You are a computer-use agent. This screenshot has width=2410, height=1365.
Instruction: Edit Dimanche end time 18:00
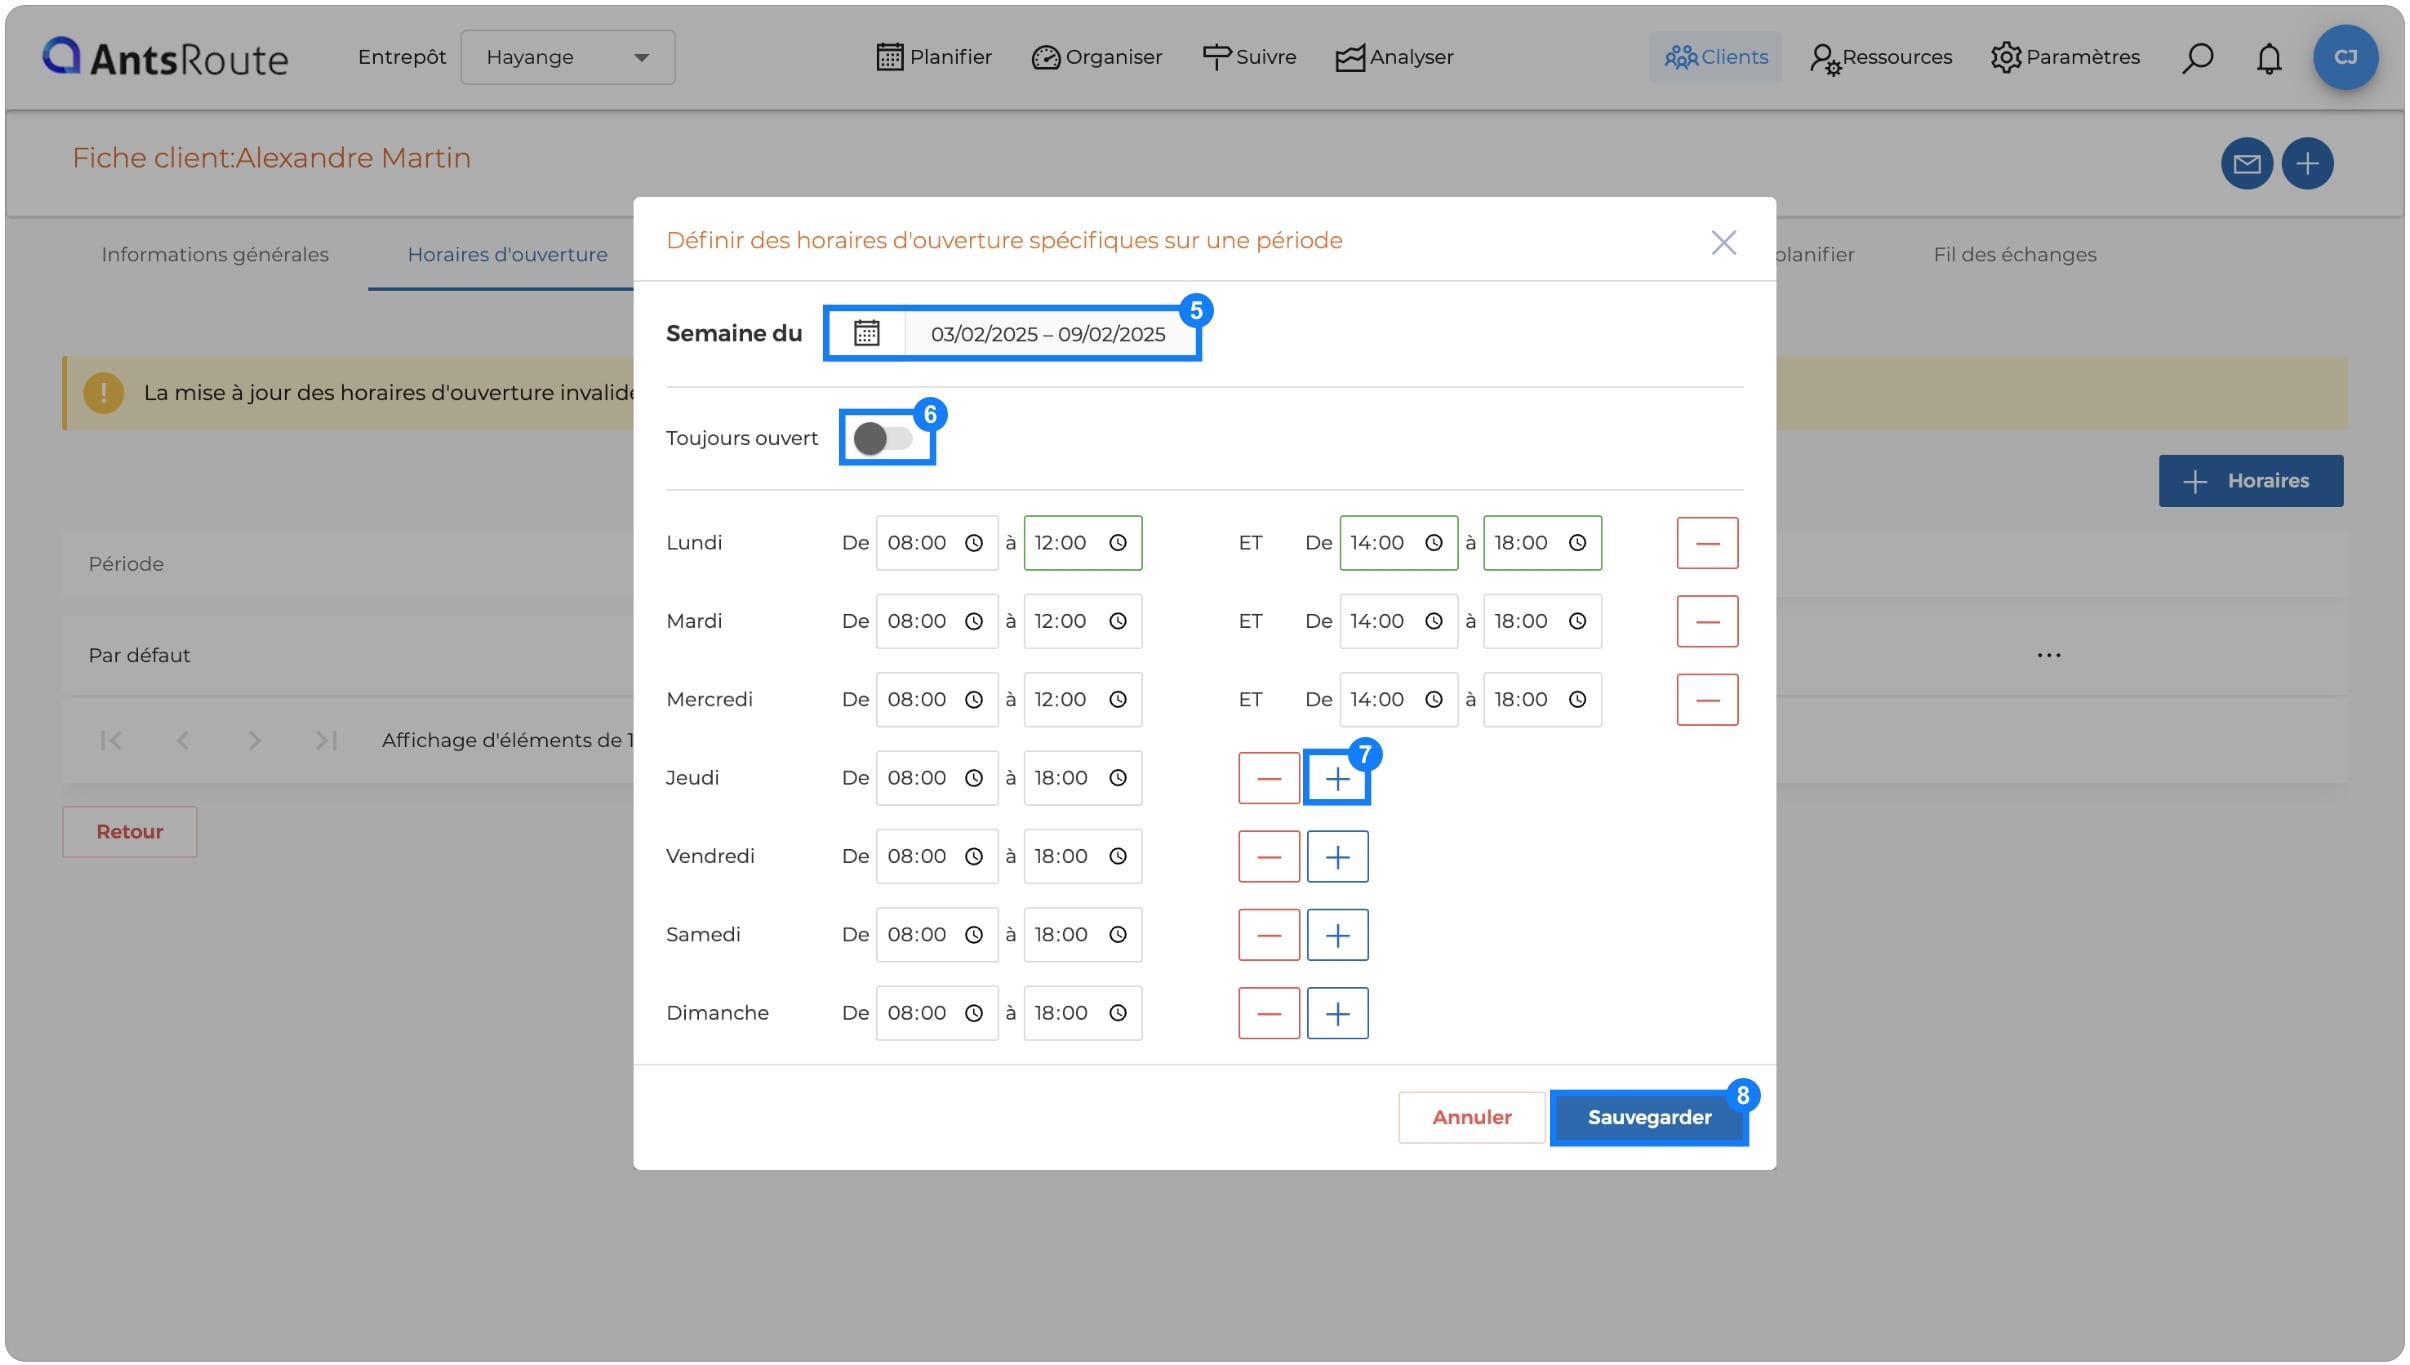coord(1082,1013)
